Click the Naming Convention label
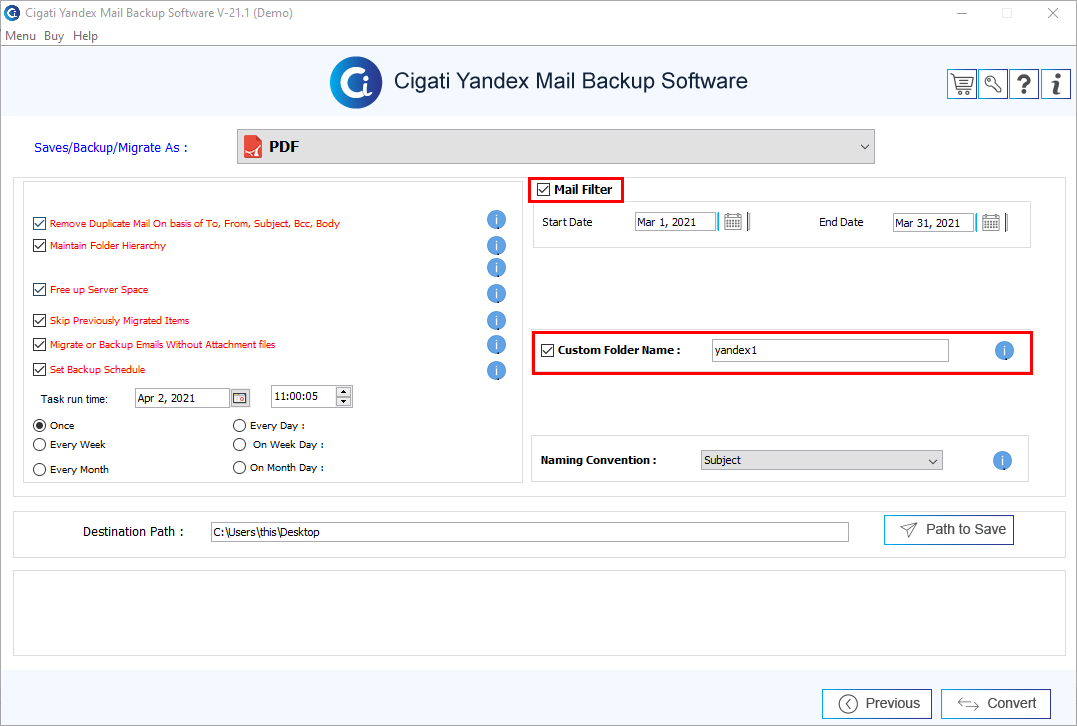Viewport: 1077px width, 726px height. pos(598,460)
